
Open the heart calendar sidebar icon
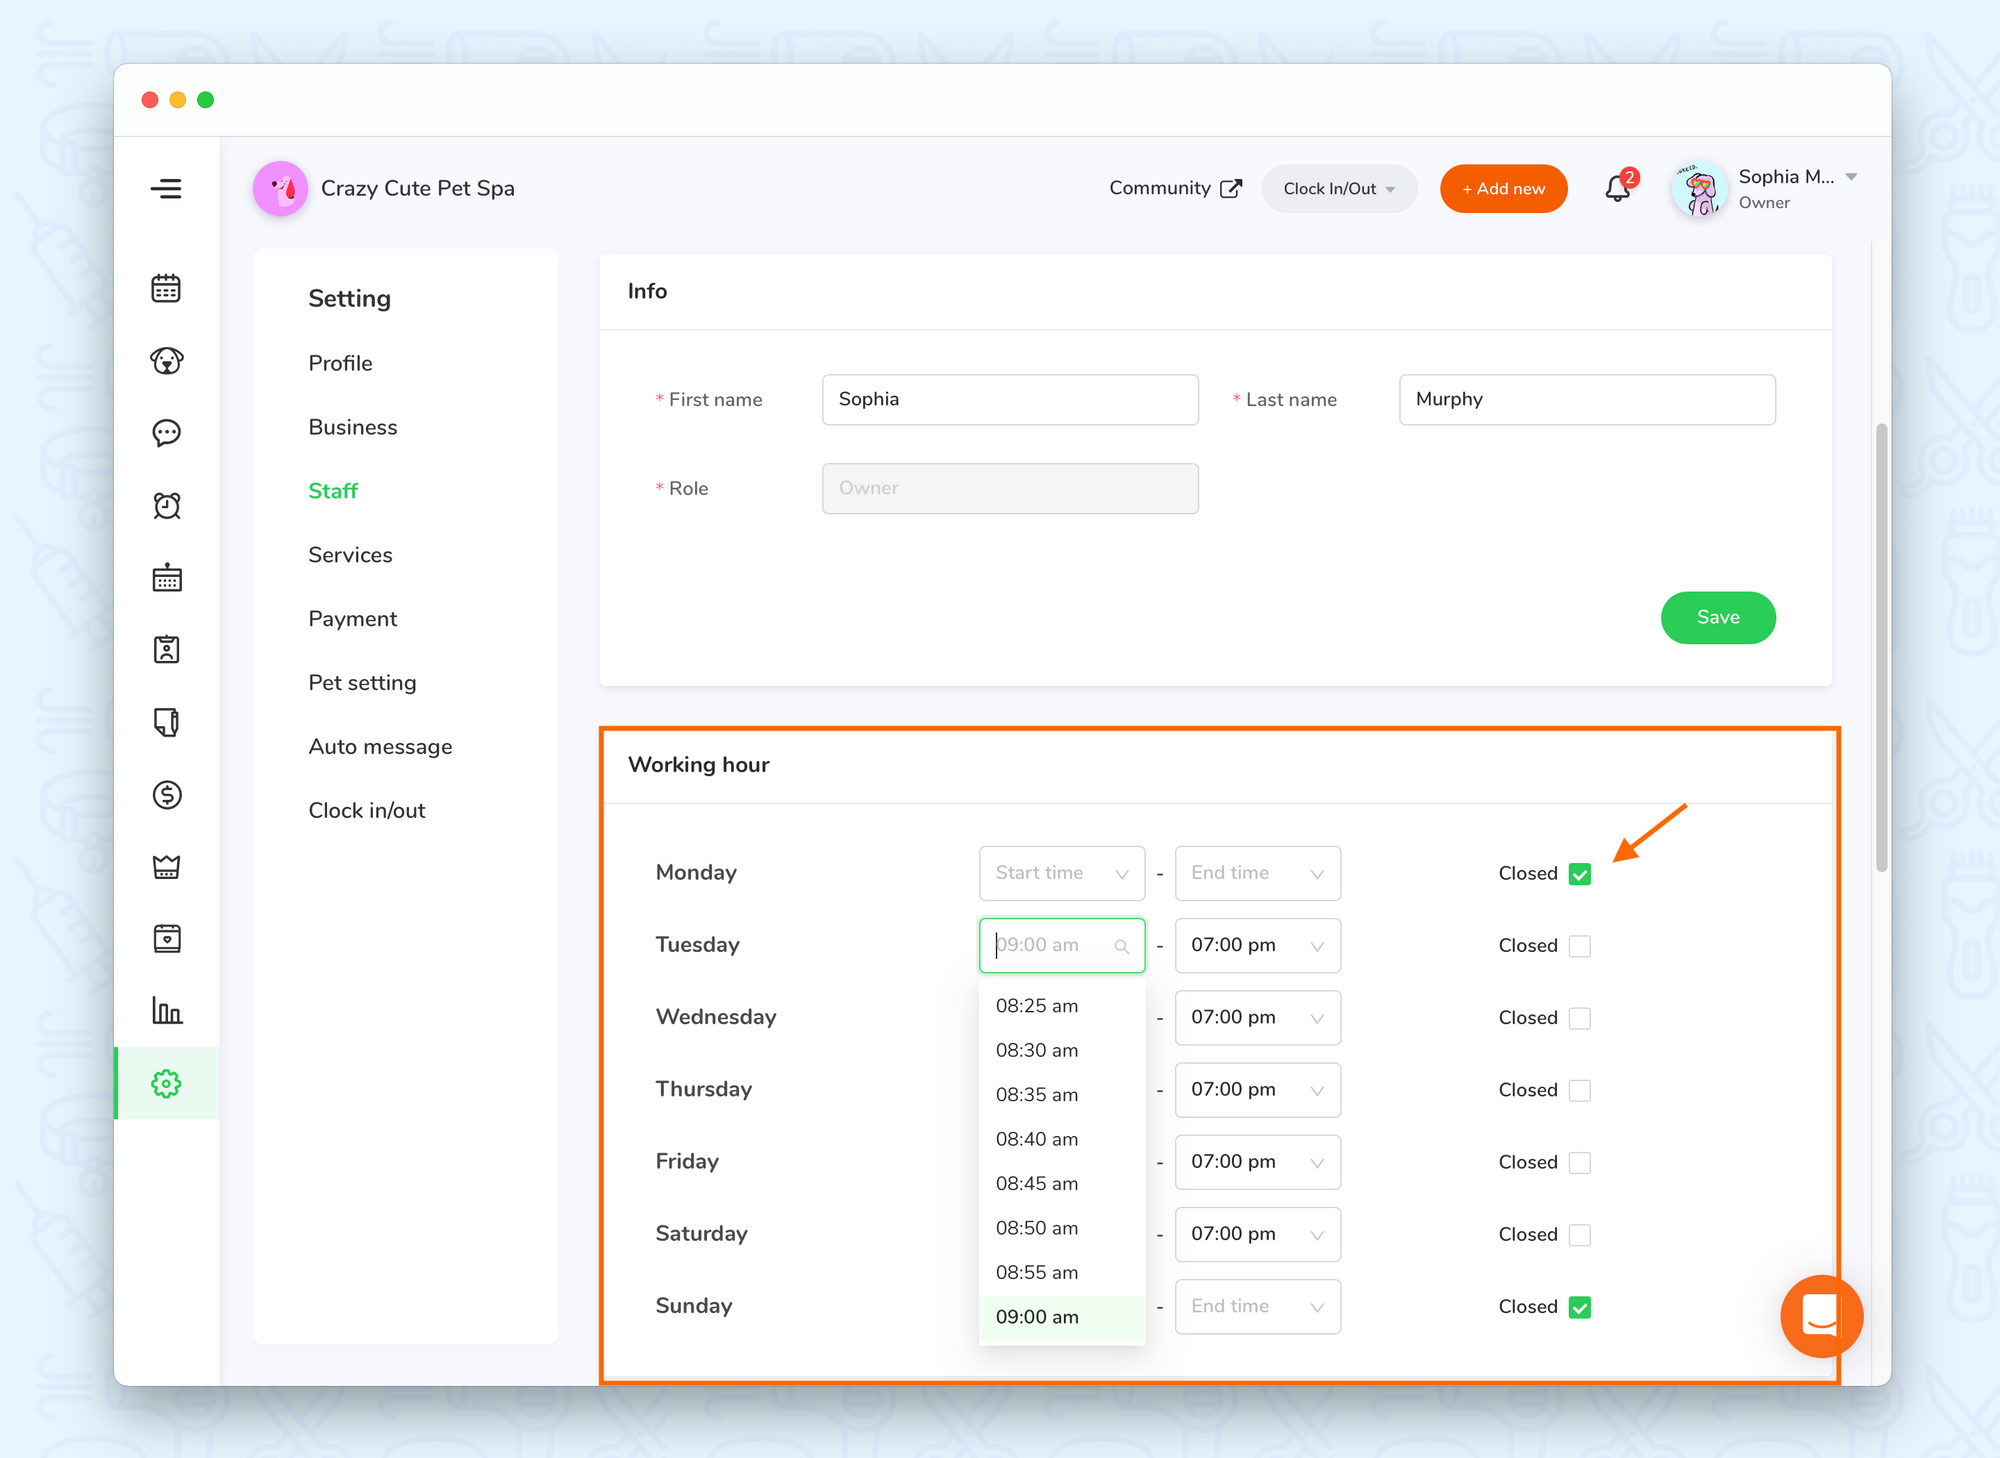(x=166, y=938)
